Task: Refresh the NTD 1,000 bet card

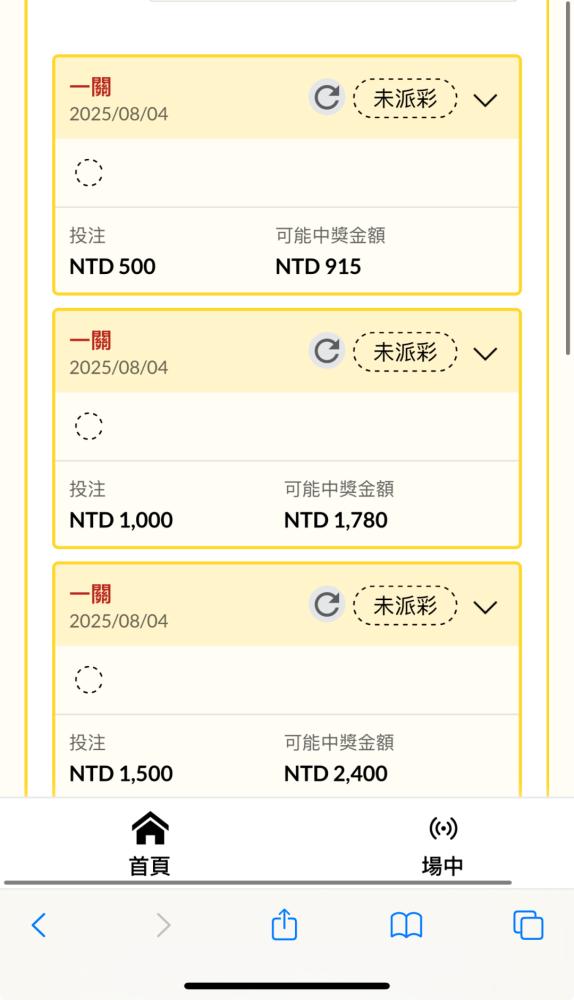Action: coord(327,351)
